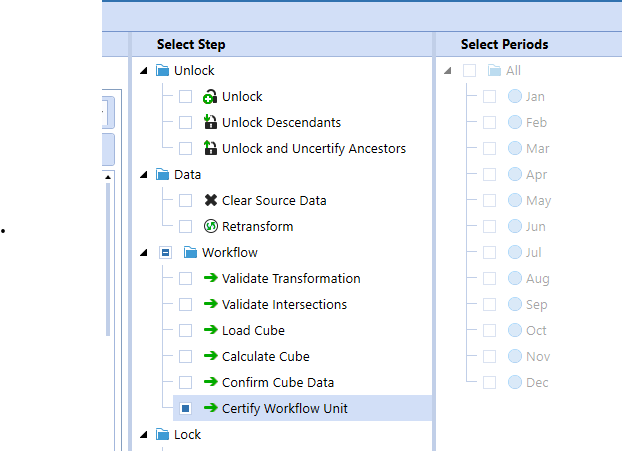The width and height of the screenshot is (622, 451).
Task: Select the Validate Intersections step label
Action: click(x=284, y=304)
